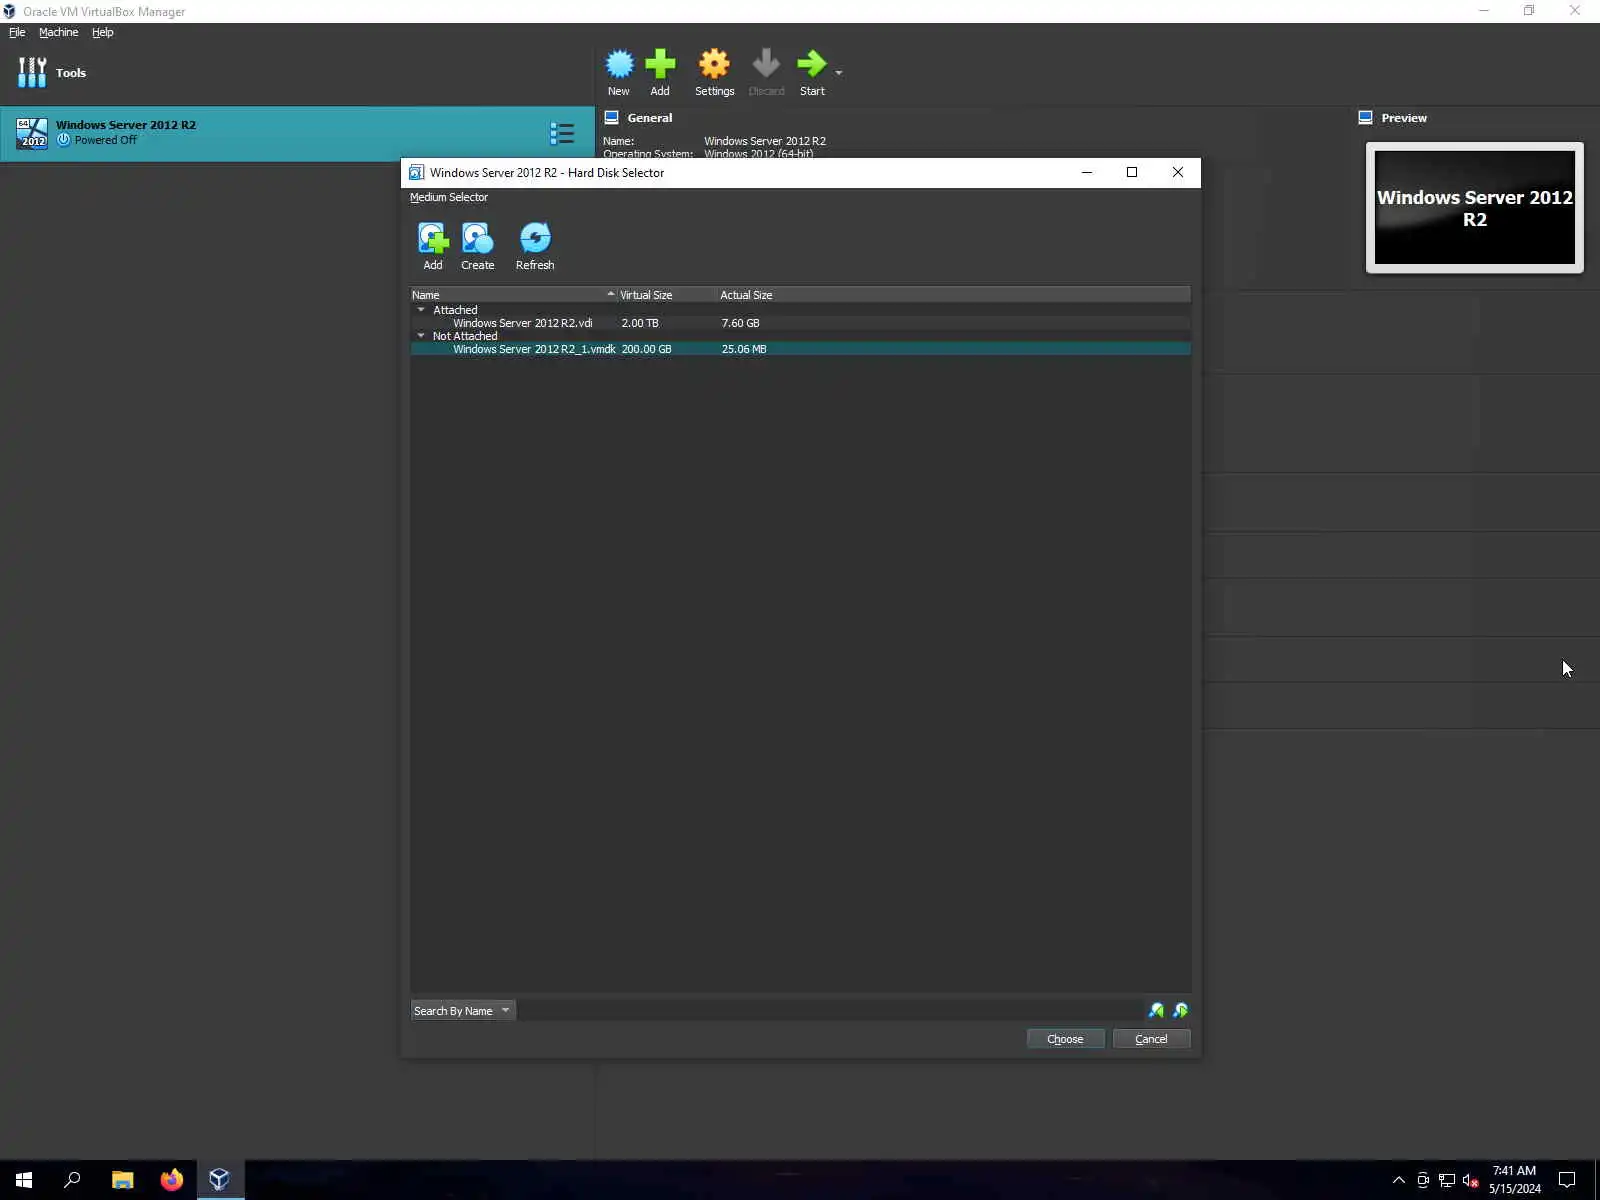Click search previous match icon
Image resolution: width=1600 pixels, height=1200 pixels.
[1156, 1010]
